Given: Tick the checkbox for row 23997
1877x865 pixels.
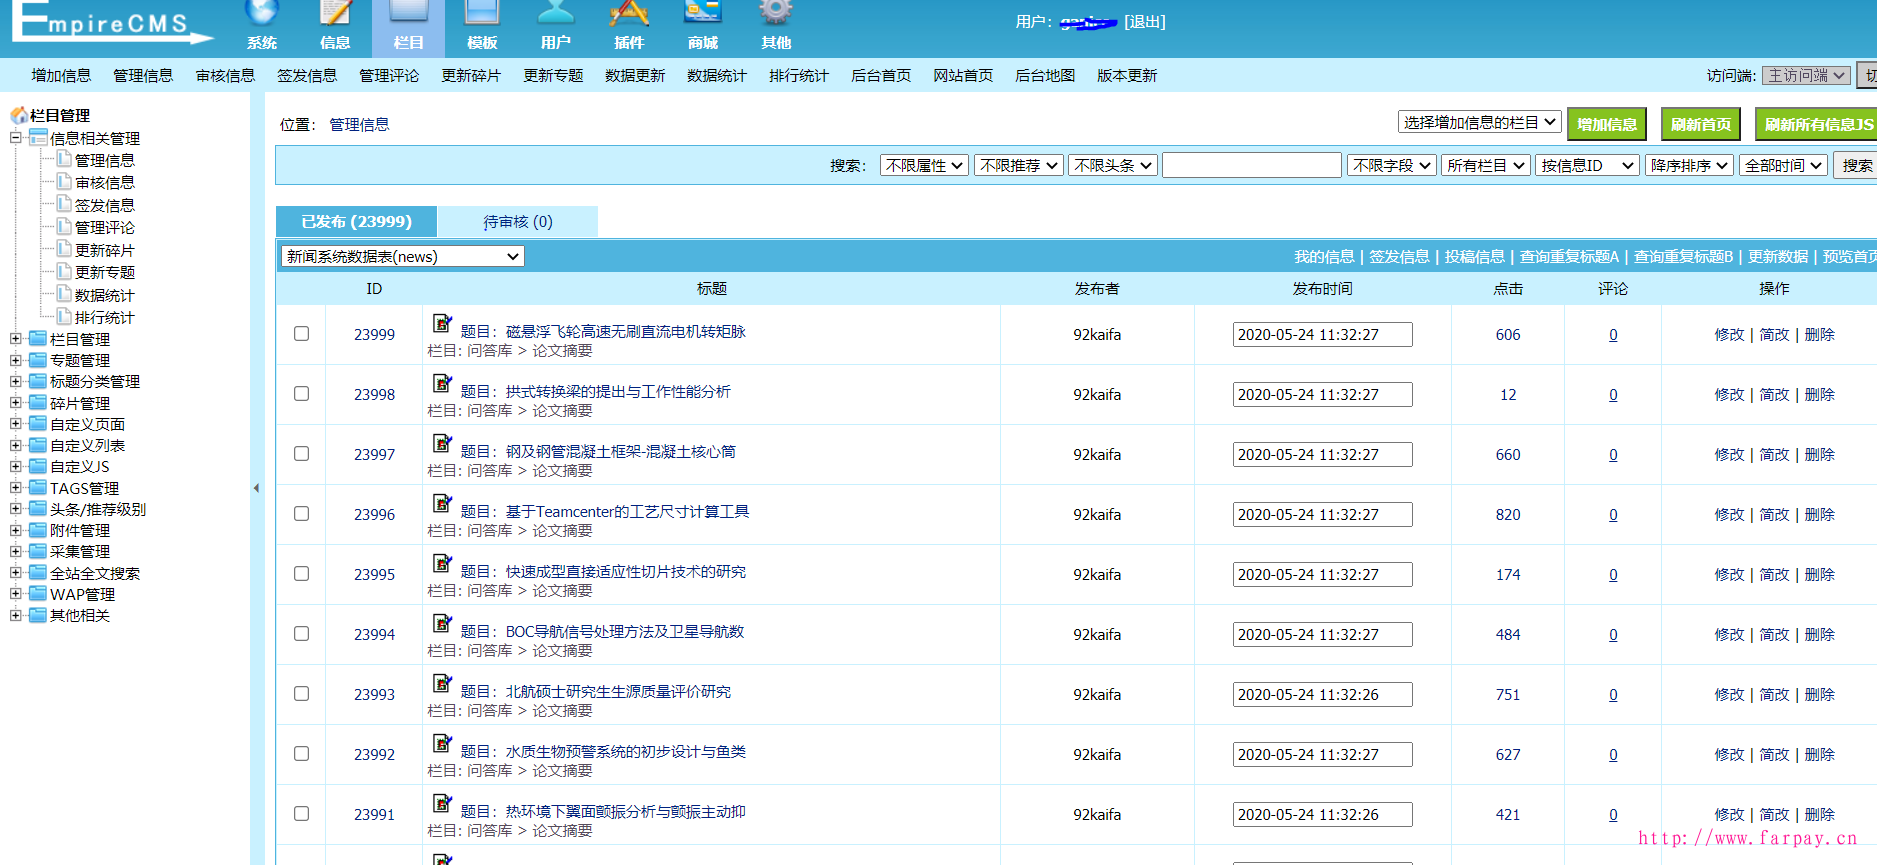Looking at the screenshot, I should (x=301, y=454).
